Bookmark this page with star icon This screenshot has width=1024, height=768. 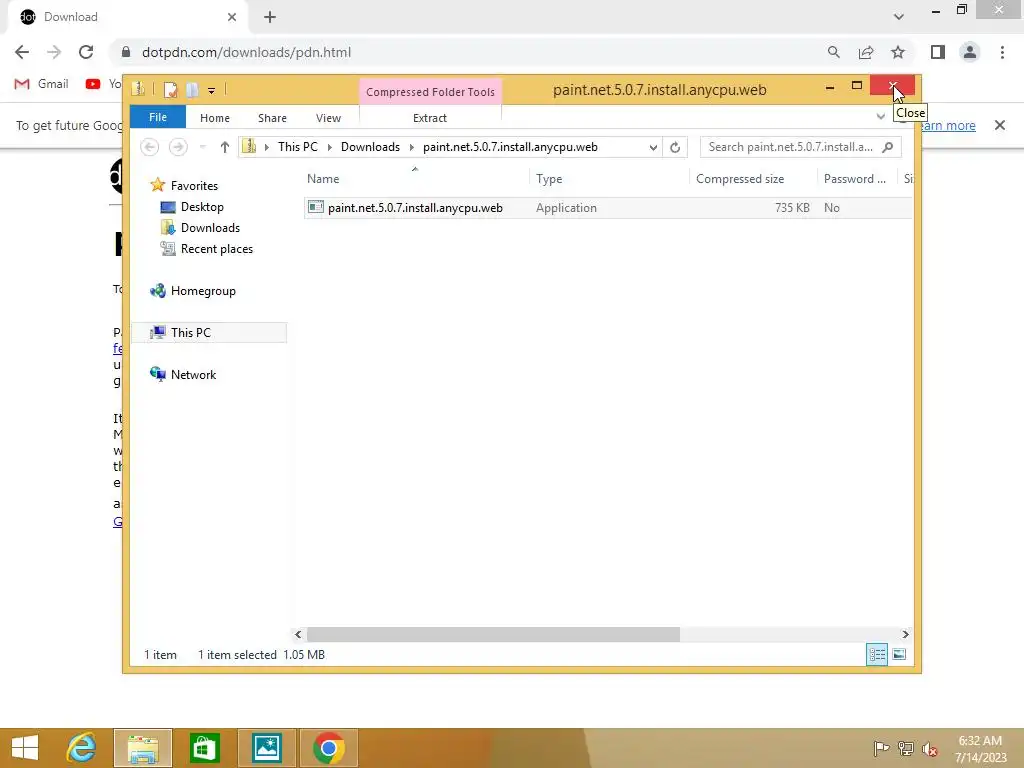(898, 52)
